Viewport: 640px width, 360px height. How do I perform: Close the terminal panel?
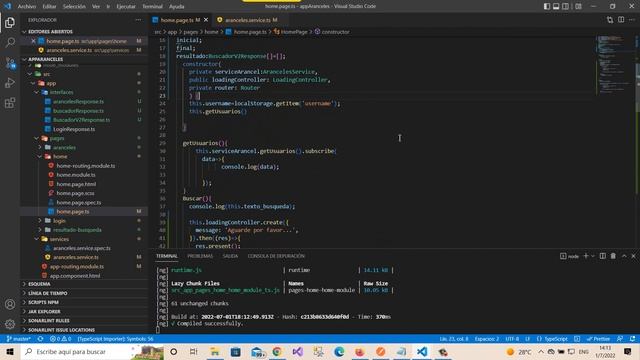633,256
